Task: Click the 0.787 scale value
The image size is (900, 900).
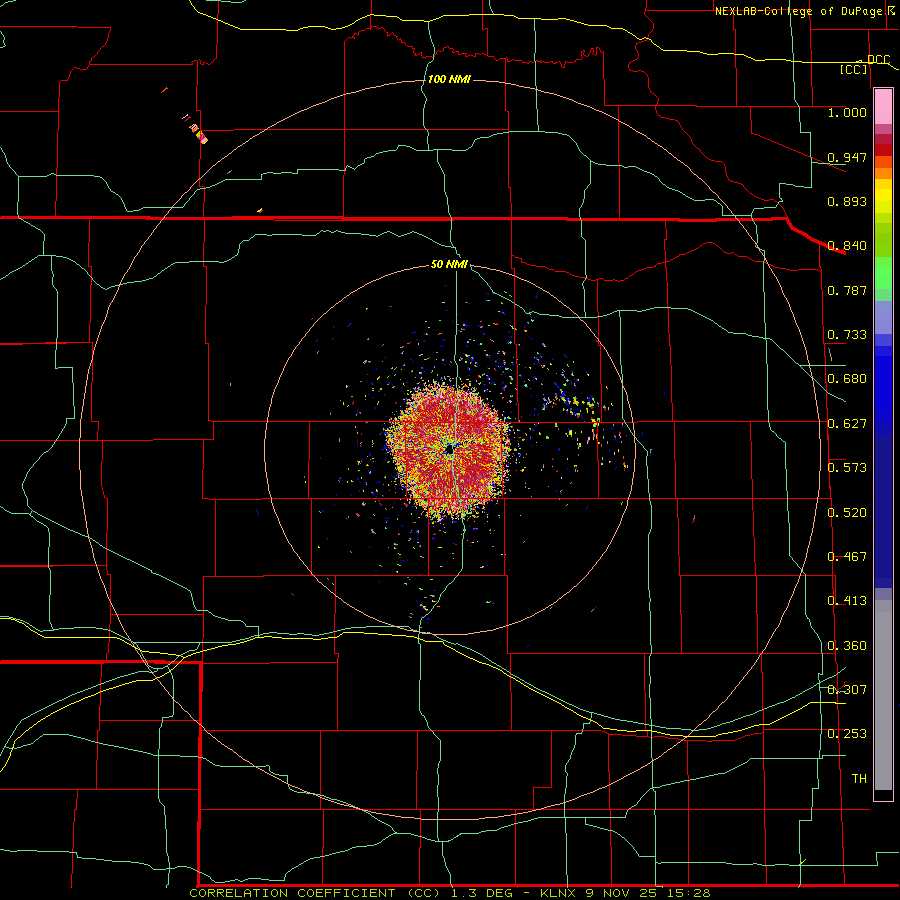Action: 847,290
